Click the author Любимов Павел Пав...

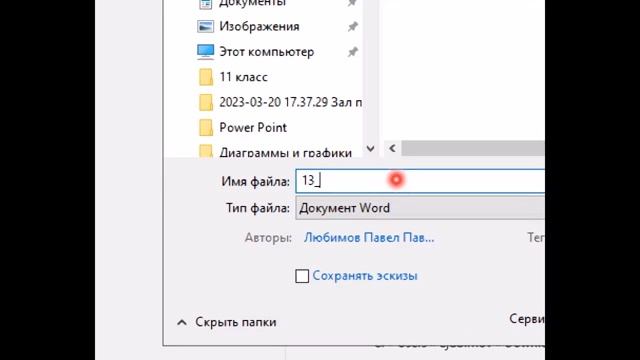[369, 238]
